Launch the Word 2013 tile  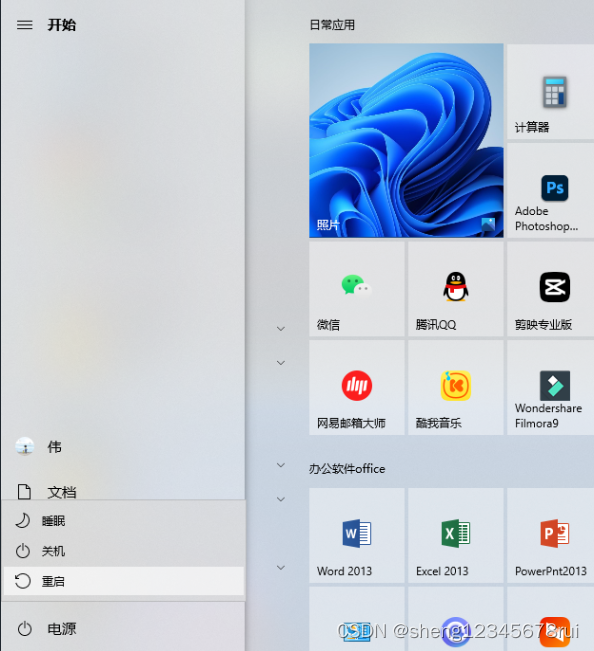point(357,536)
